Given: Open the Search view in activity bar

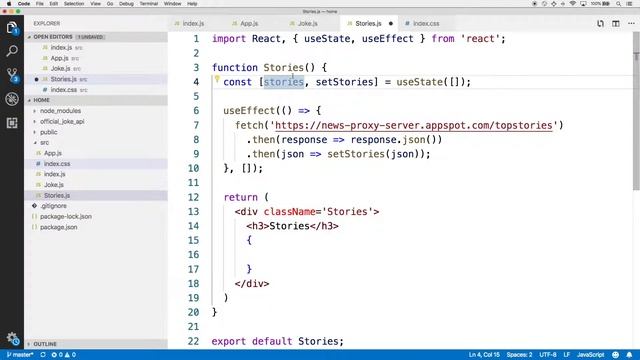Looking at the screenshot, I should pyautogui.click(x=12, y=51).
